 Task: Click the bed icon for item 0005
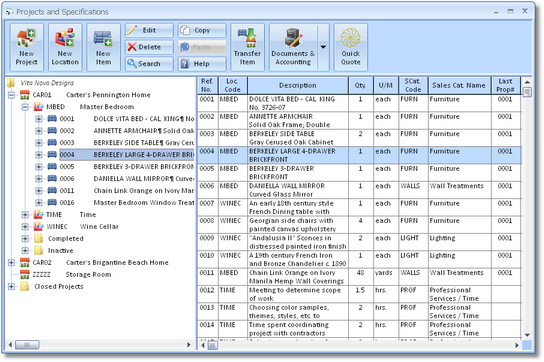coord(52,167)
